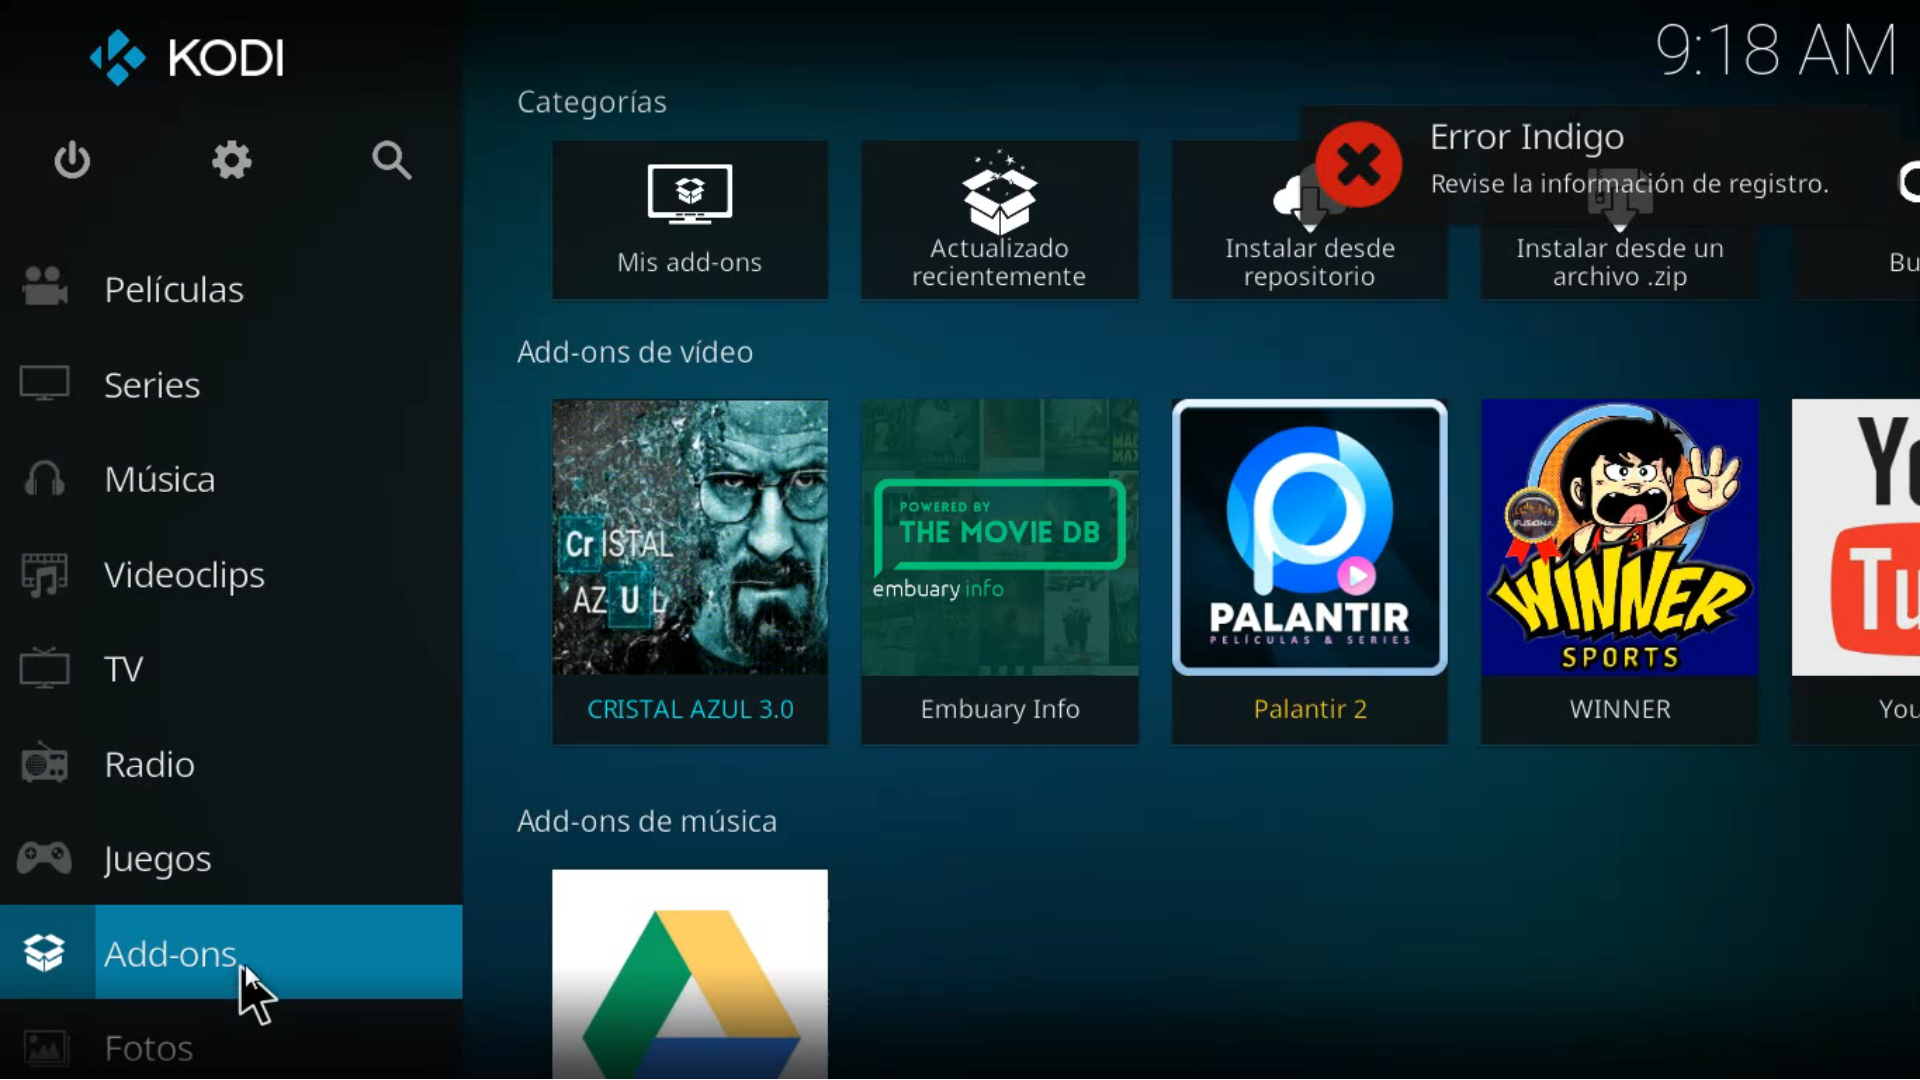Go to Juegos in the sidebar

point(157,859)
